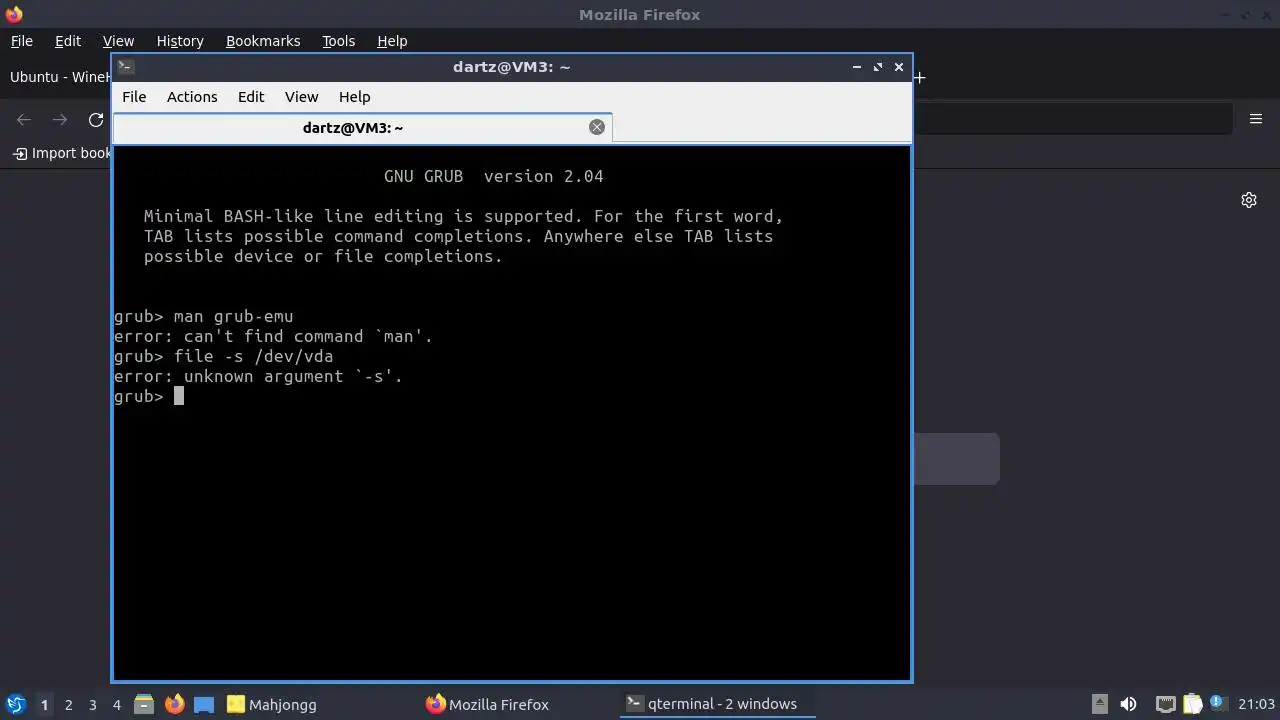Open removable media eject tray icon
Viewport: 1280px width, 720px height.
pyautogui.click(x=1099, y=704)
